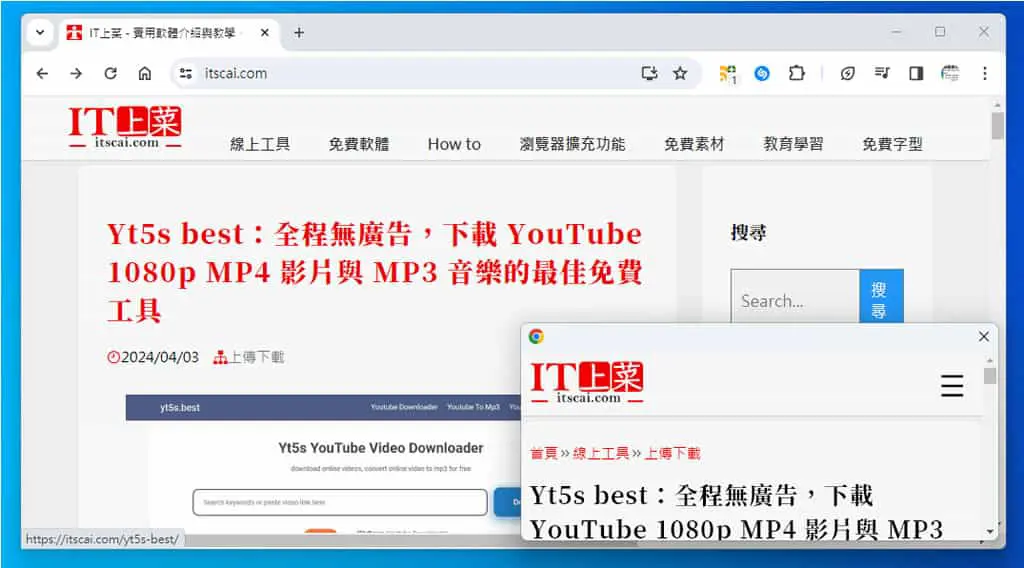Open a new tab with plus
Image resolution: width=1024 pixels, height=568 pixels.
tap(299, 33)
